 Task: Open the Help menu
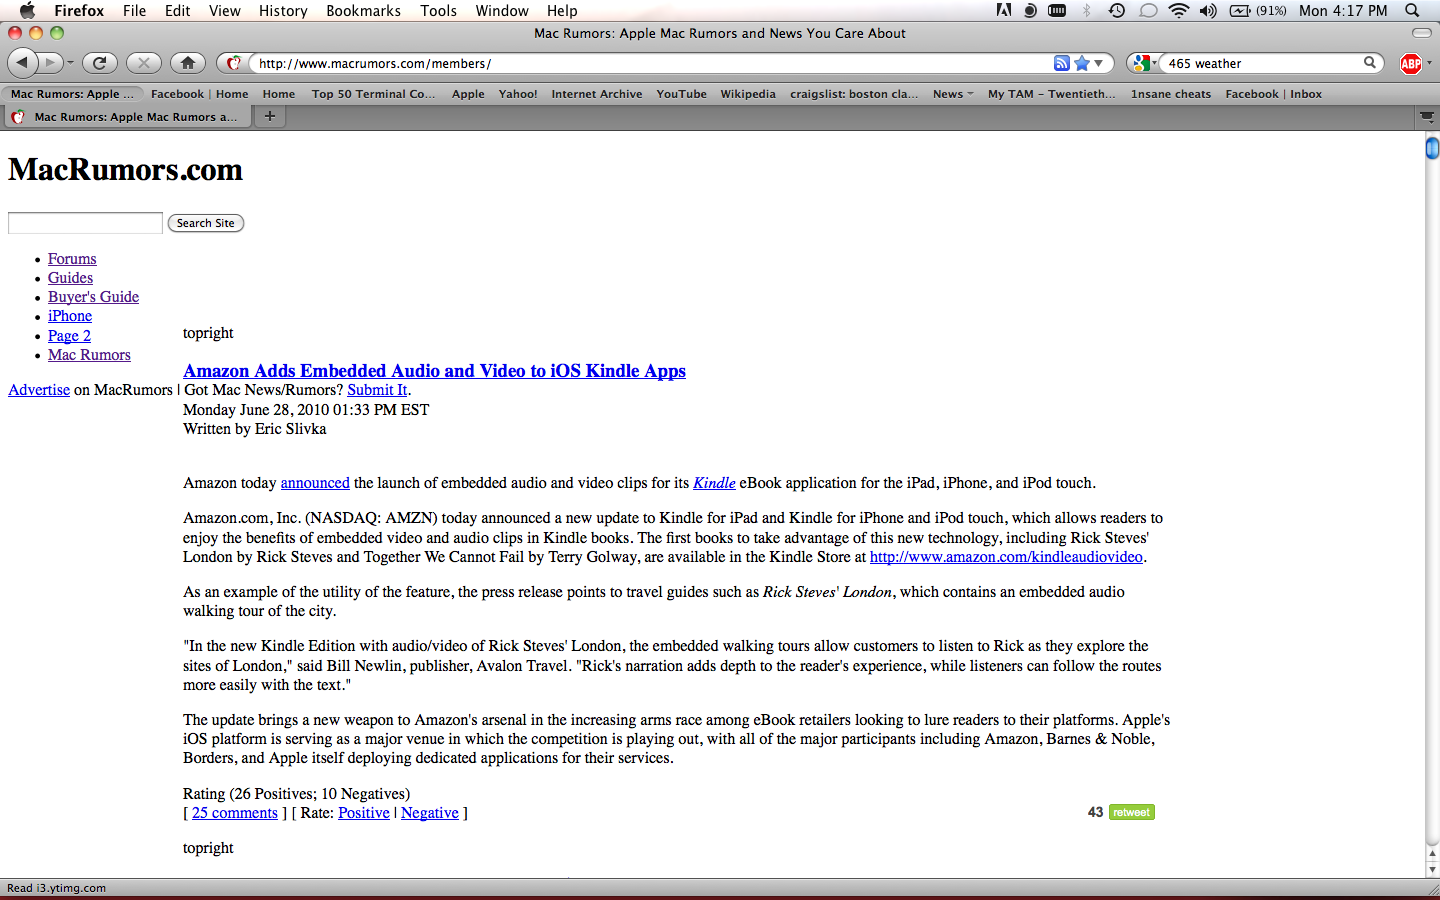(562, 11)
